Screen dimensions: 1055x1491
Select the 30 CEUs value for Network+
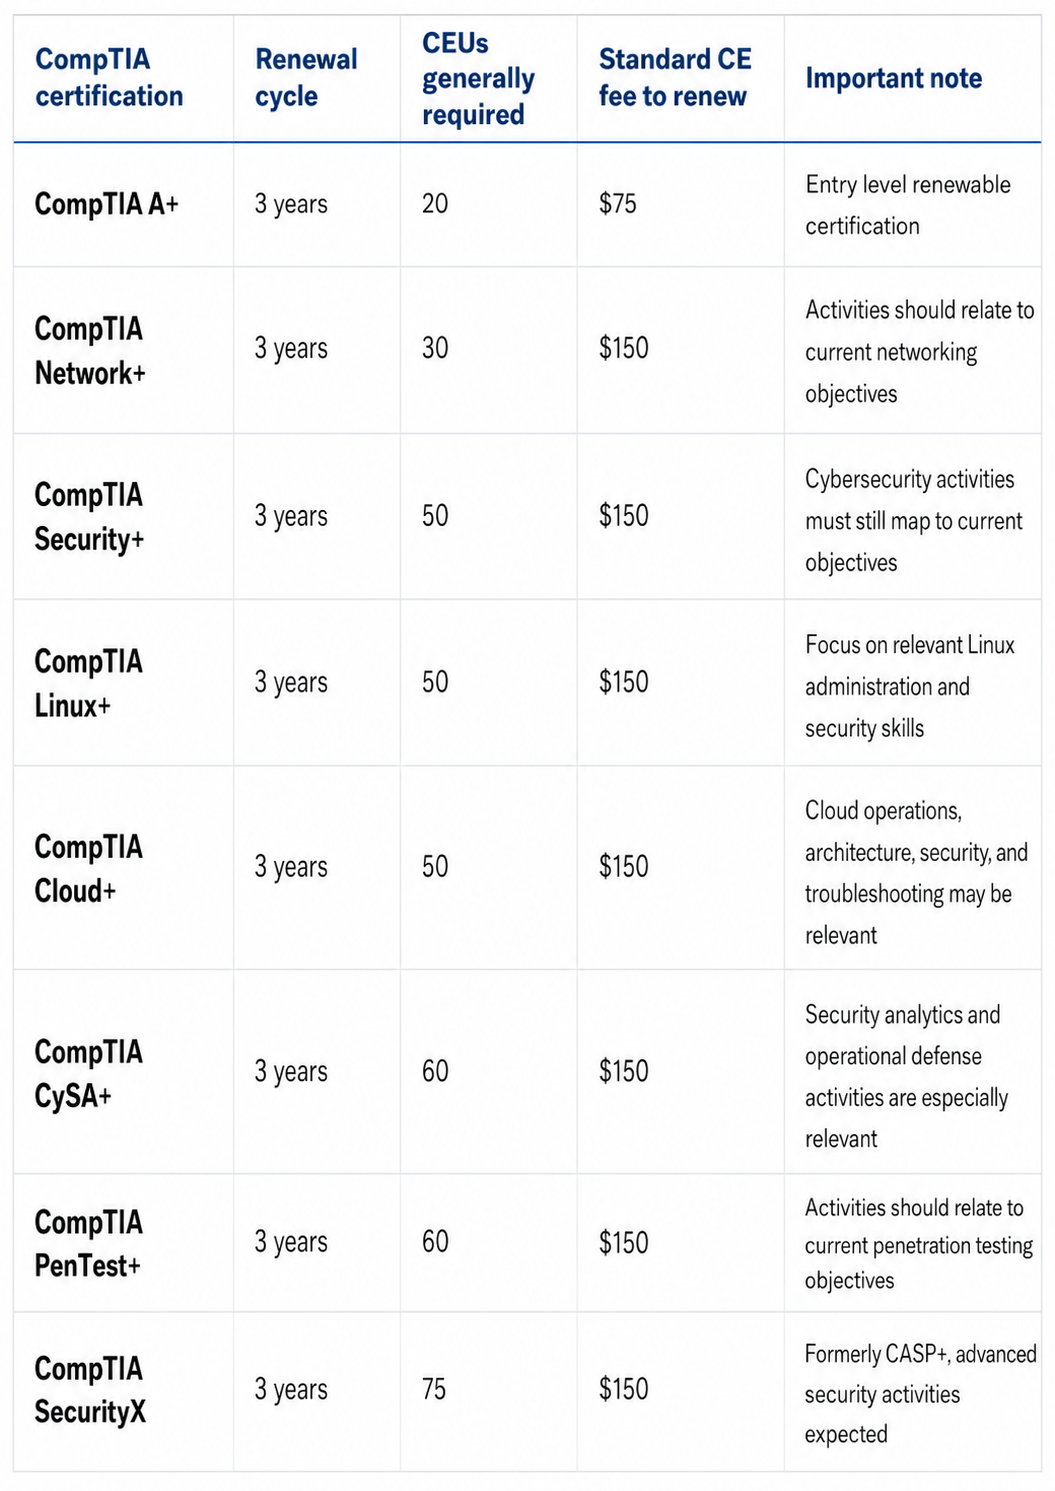click(435, 348)
